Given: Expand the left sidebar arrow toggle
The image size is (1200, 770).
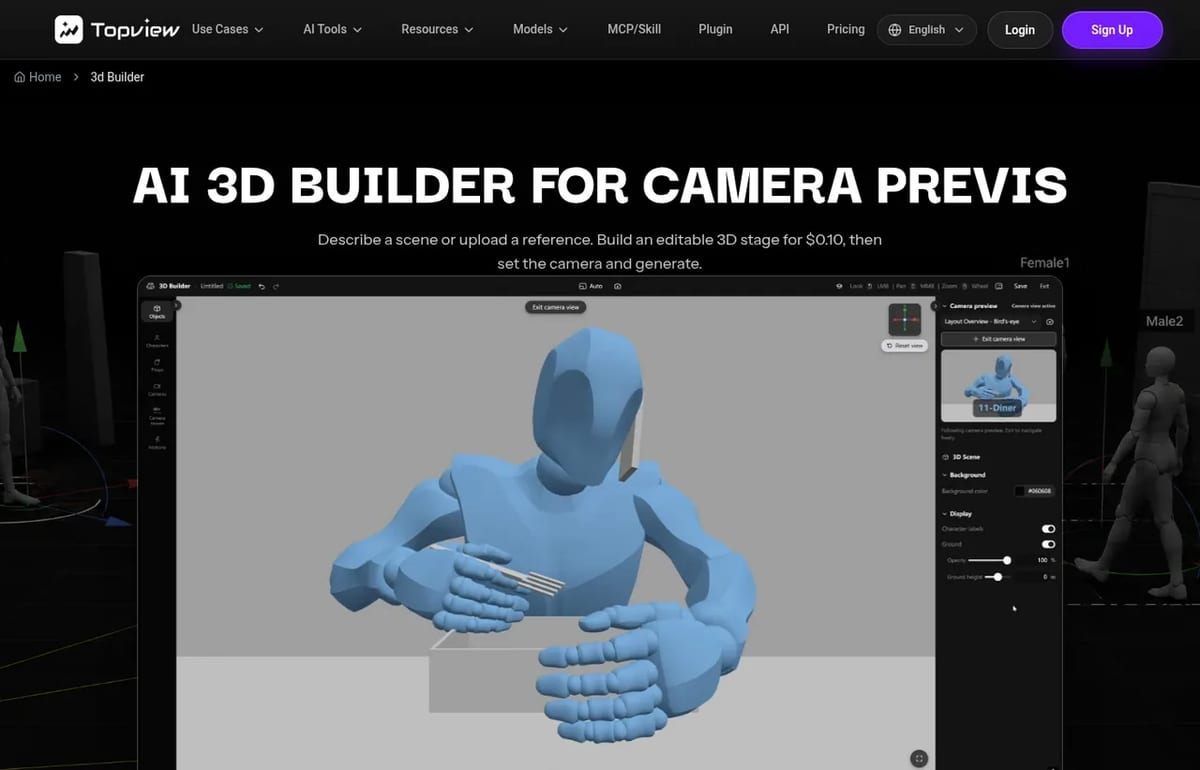Looking at the screenshot, I should [x=177, y=305].
